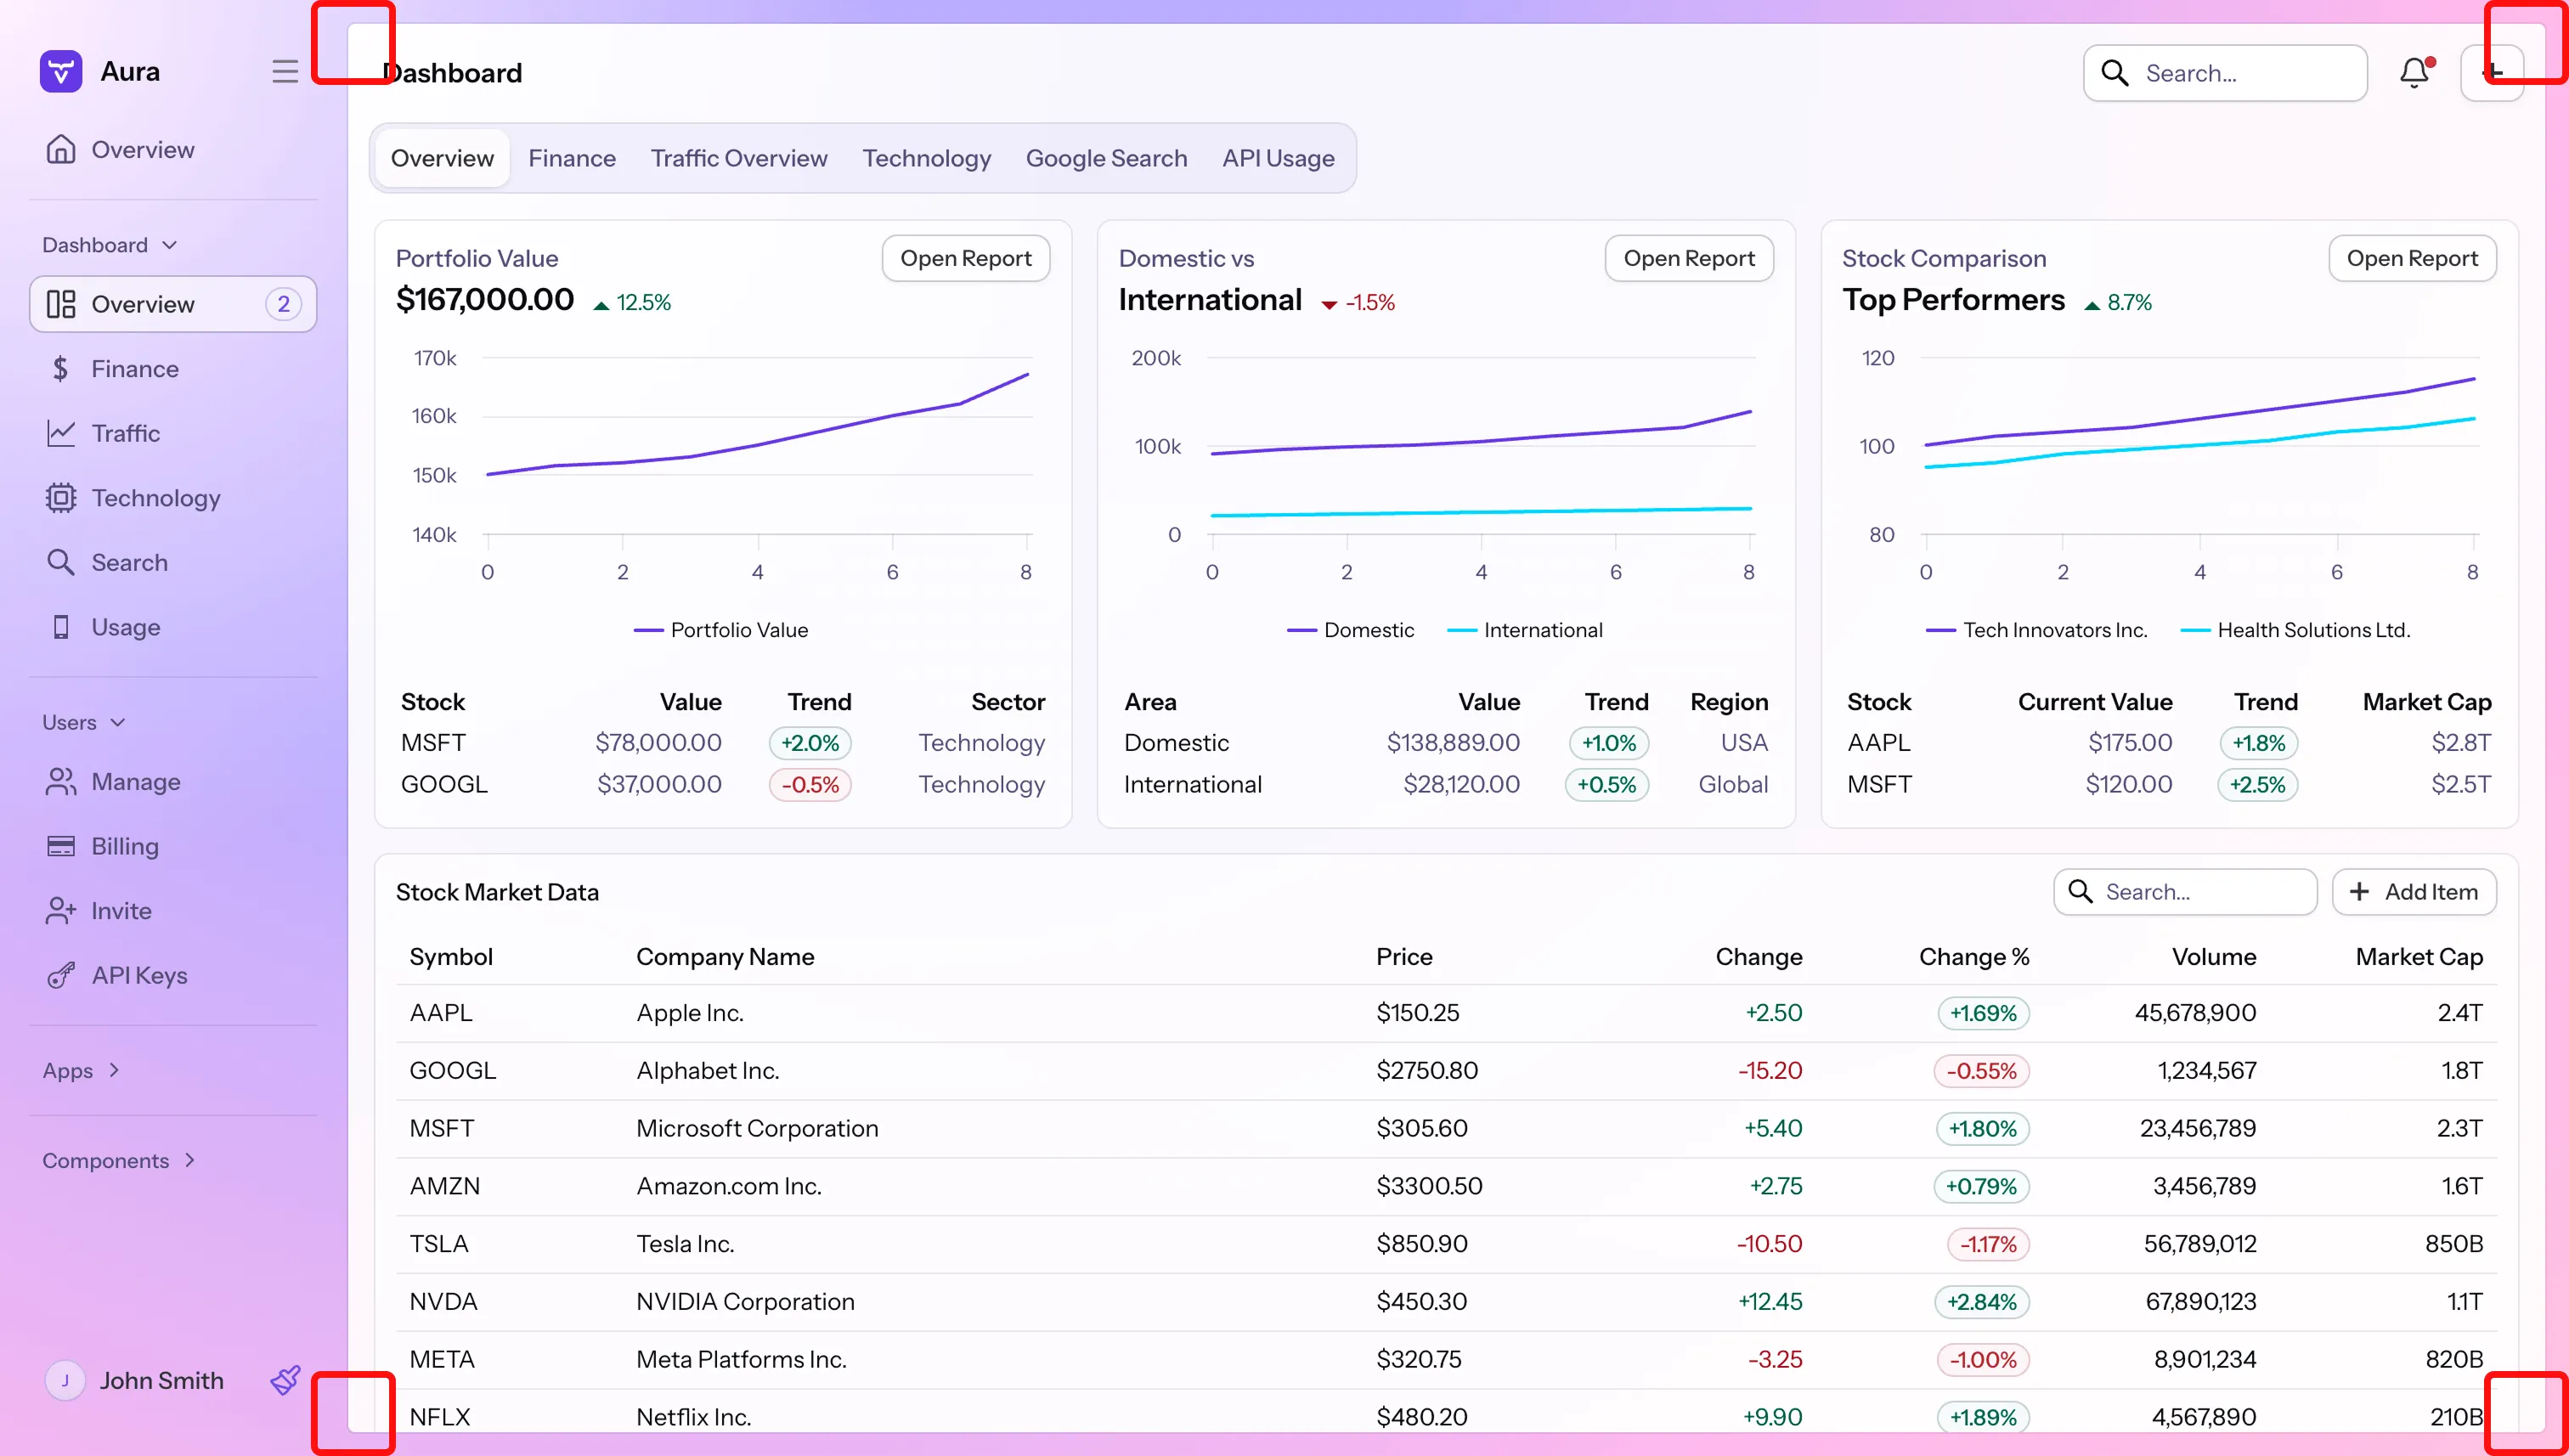Click the Aura logo icon

point(60,71)
